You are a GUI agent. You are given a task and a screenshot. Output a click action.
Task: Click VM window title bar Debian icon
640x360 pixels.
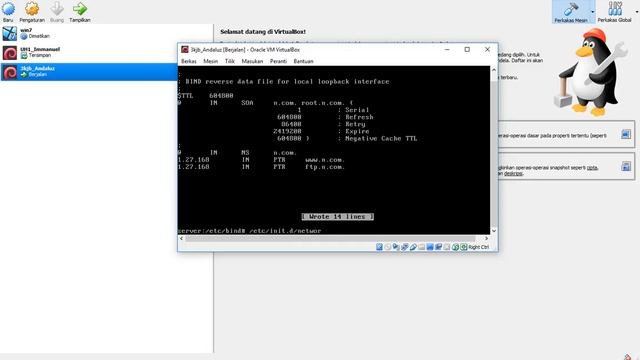[185, 49]
